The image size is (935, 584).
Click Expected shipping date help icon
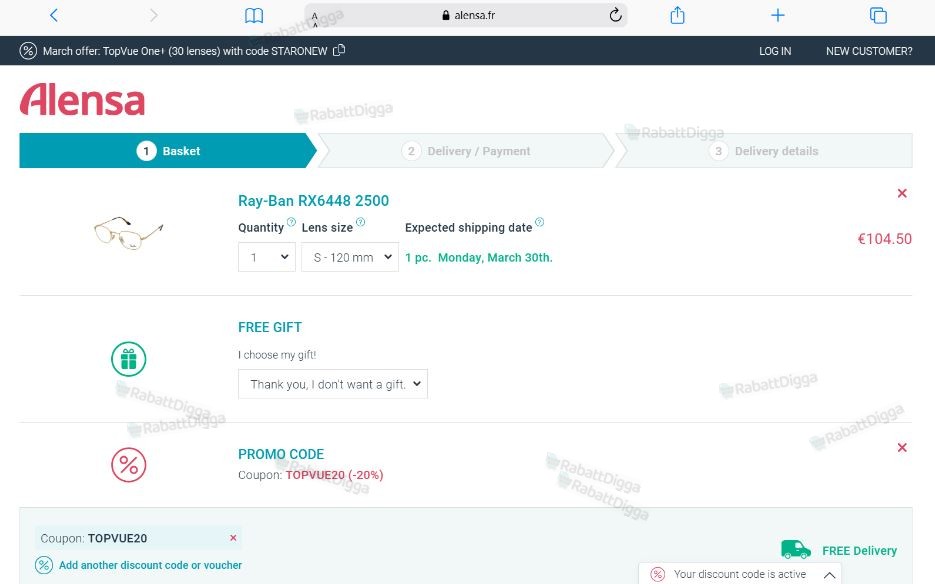539,222
